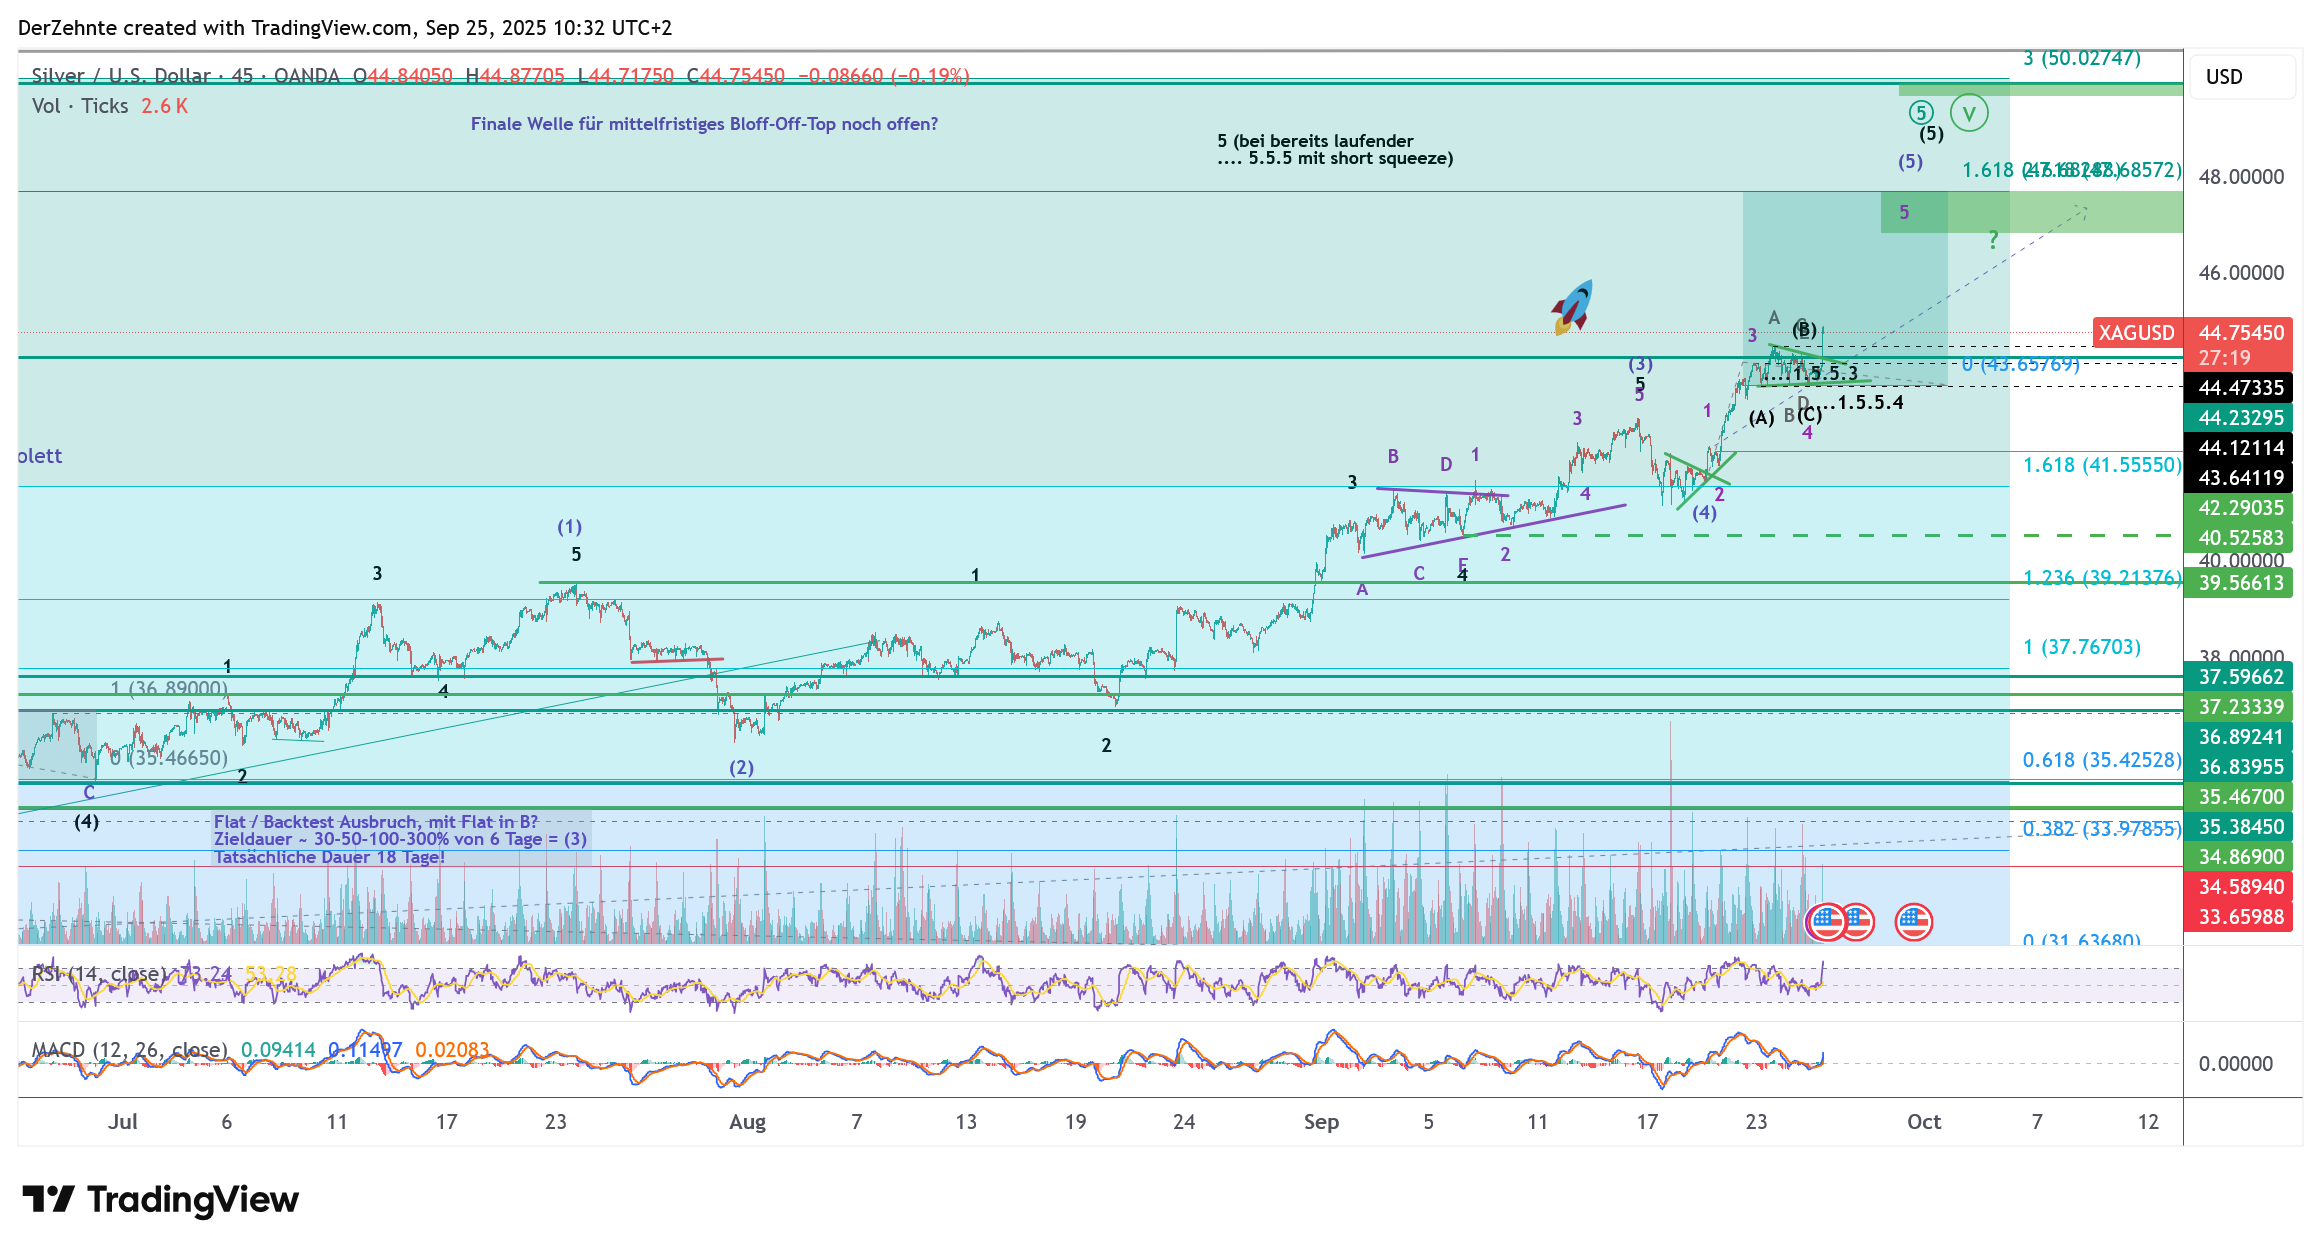This screenshot has width=2321, height=1252.
Task: Select the green circled V wave label
Action: [1968, 113]
